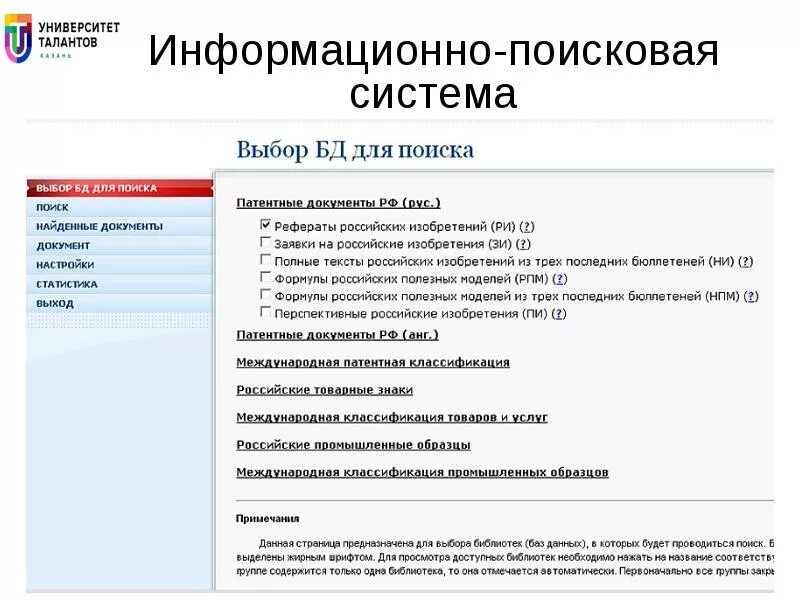The width and height of the screenshot is (800, 600).
Task: Go to the ПОИСК menu item
Action: coord(120,207)
